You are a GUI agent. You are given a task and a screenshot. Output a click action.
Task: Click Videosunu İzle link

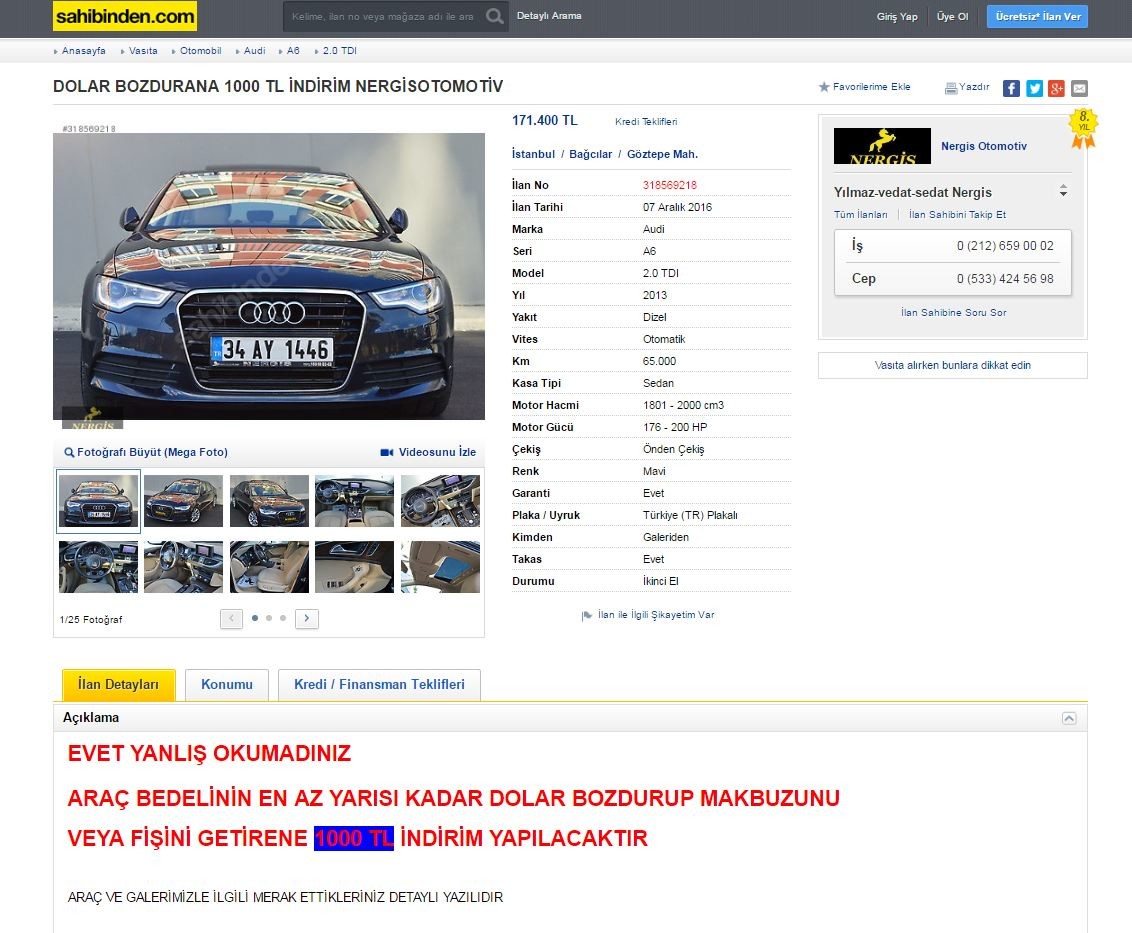(437, 452)
